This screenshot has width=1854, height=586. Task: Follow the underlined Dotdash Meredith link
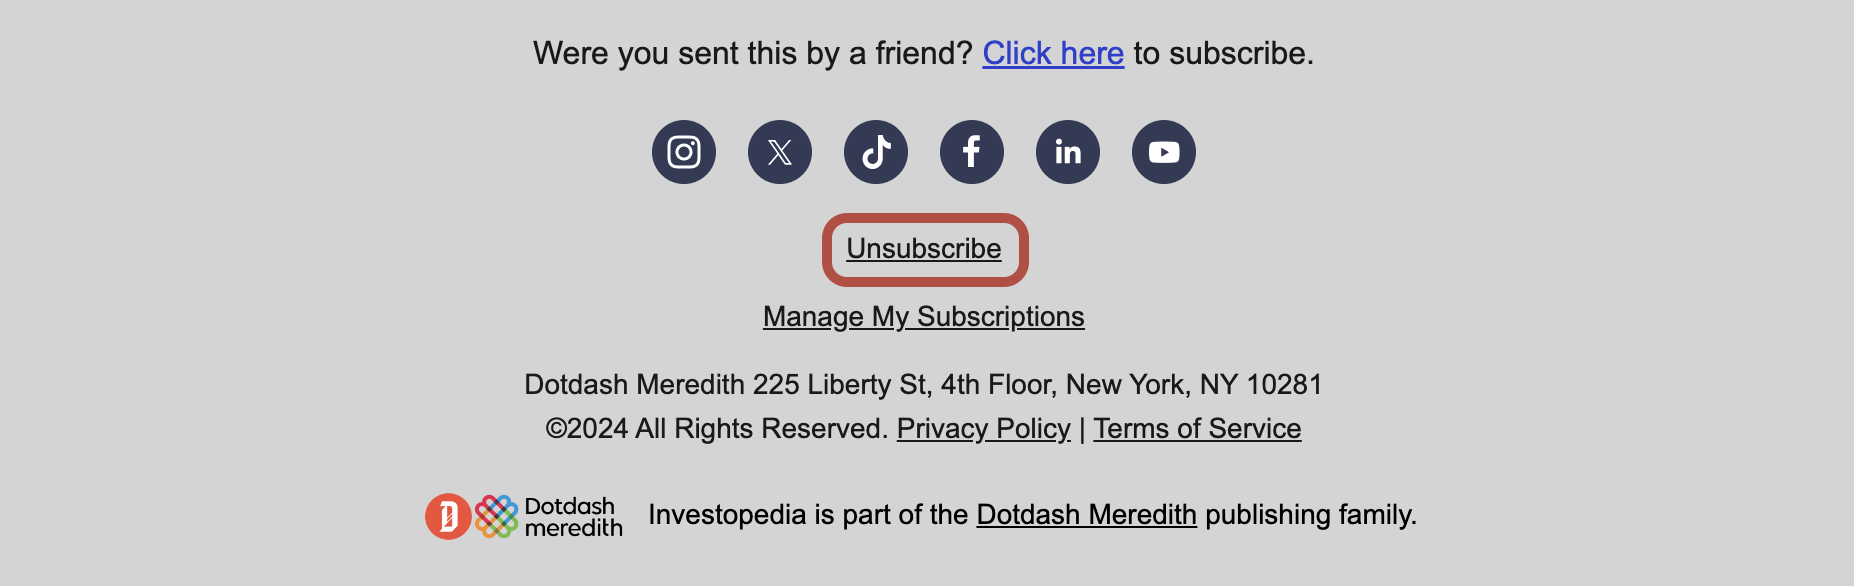1086,515
